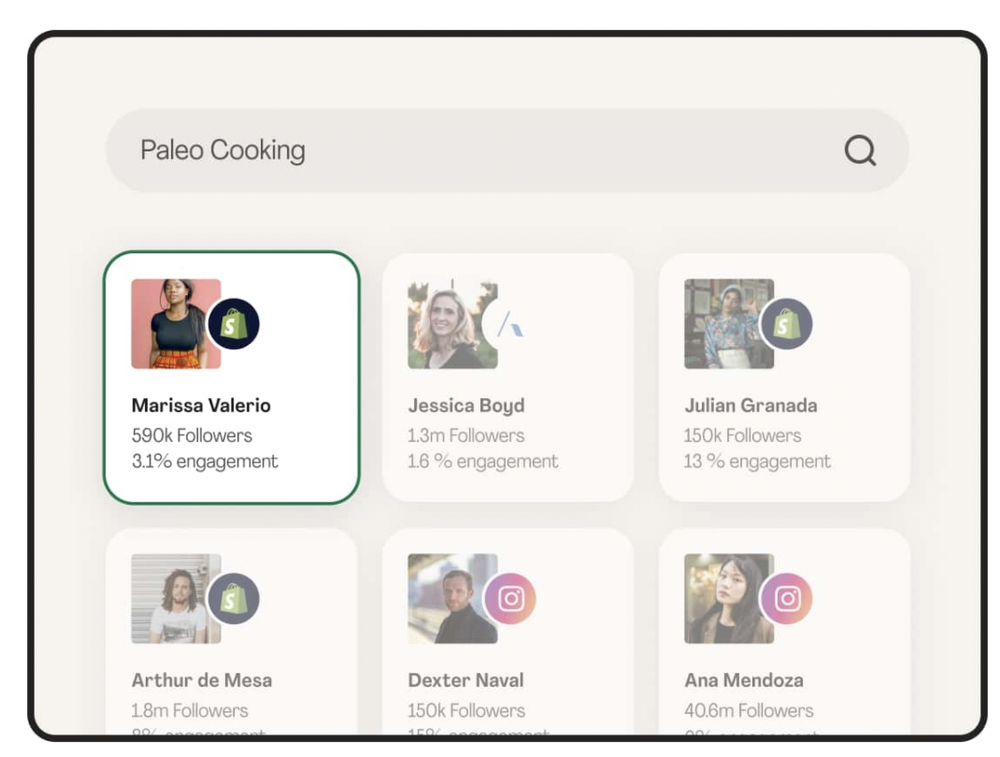
Task: Click the Shopify badge on Marissa Valerio's card
Action: (234, 324)
